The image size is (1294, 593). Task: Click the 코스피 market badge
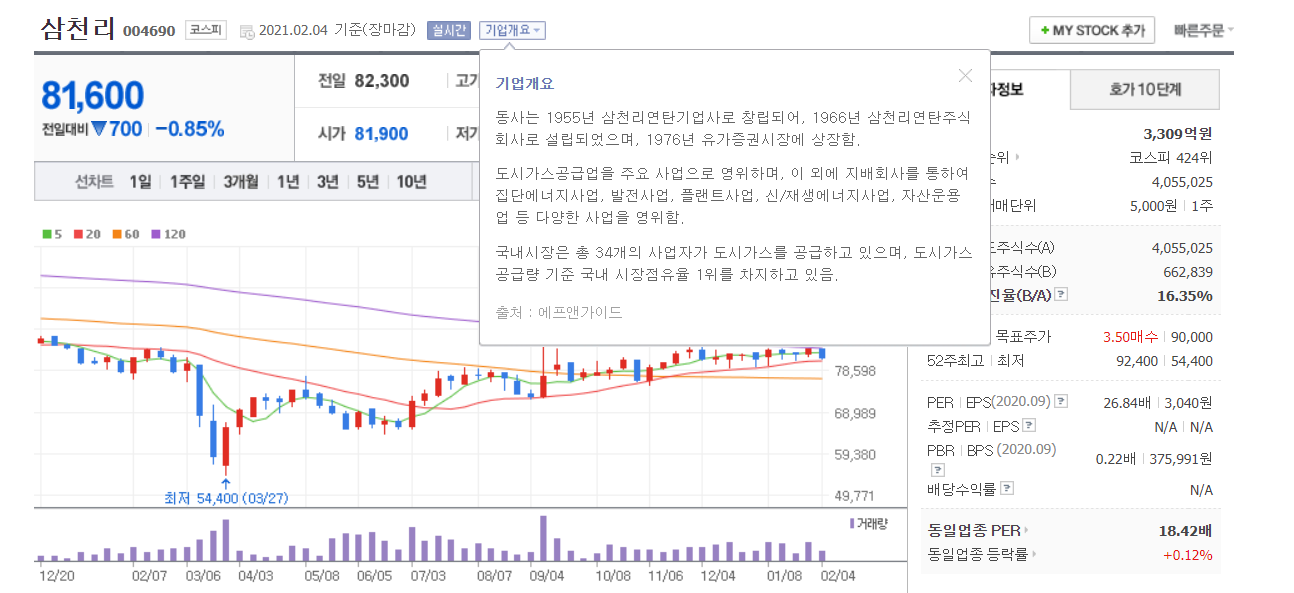(206, 31)
